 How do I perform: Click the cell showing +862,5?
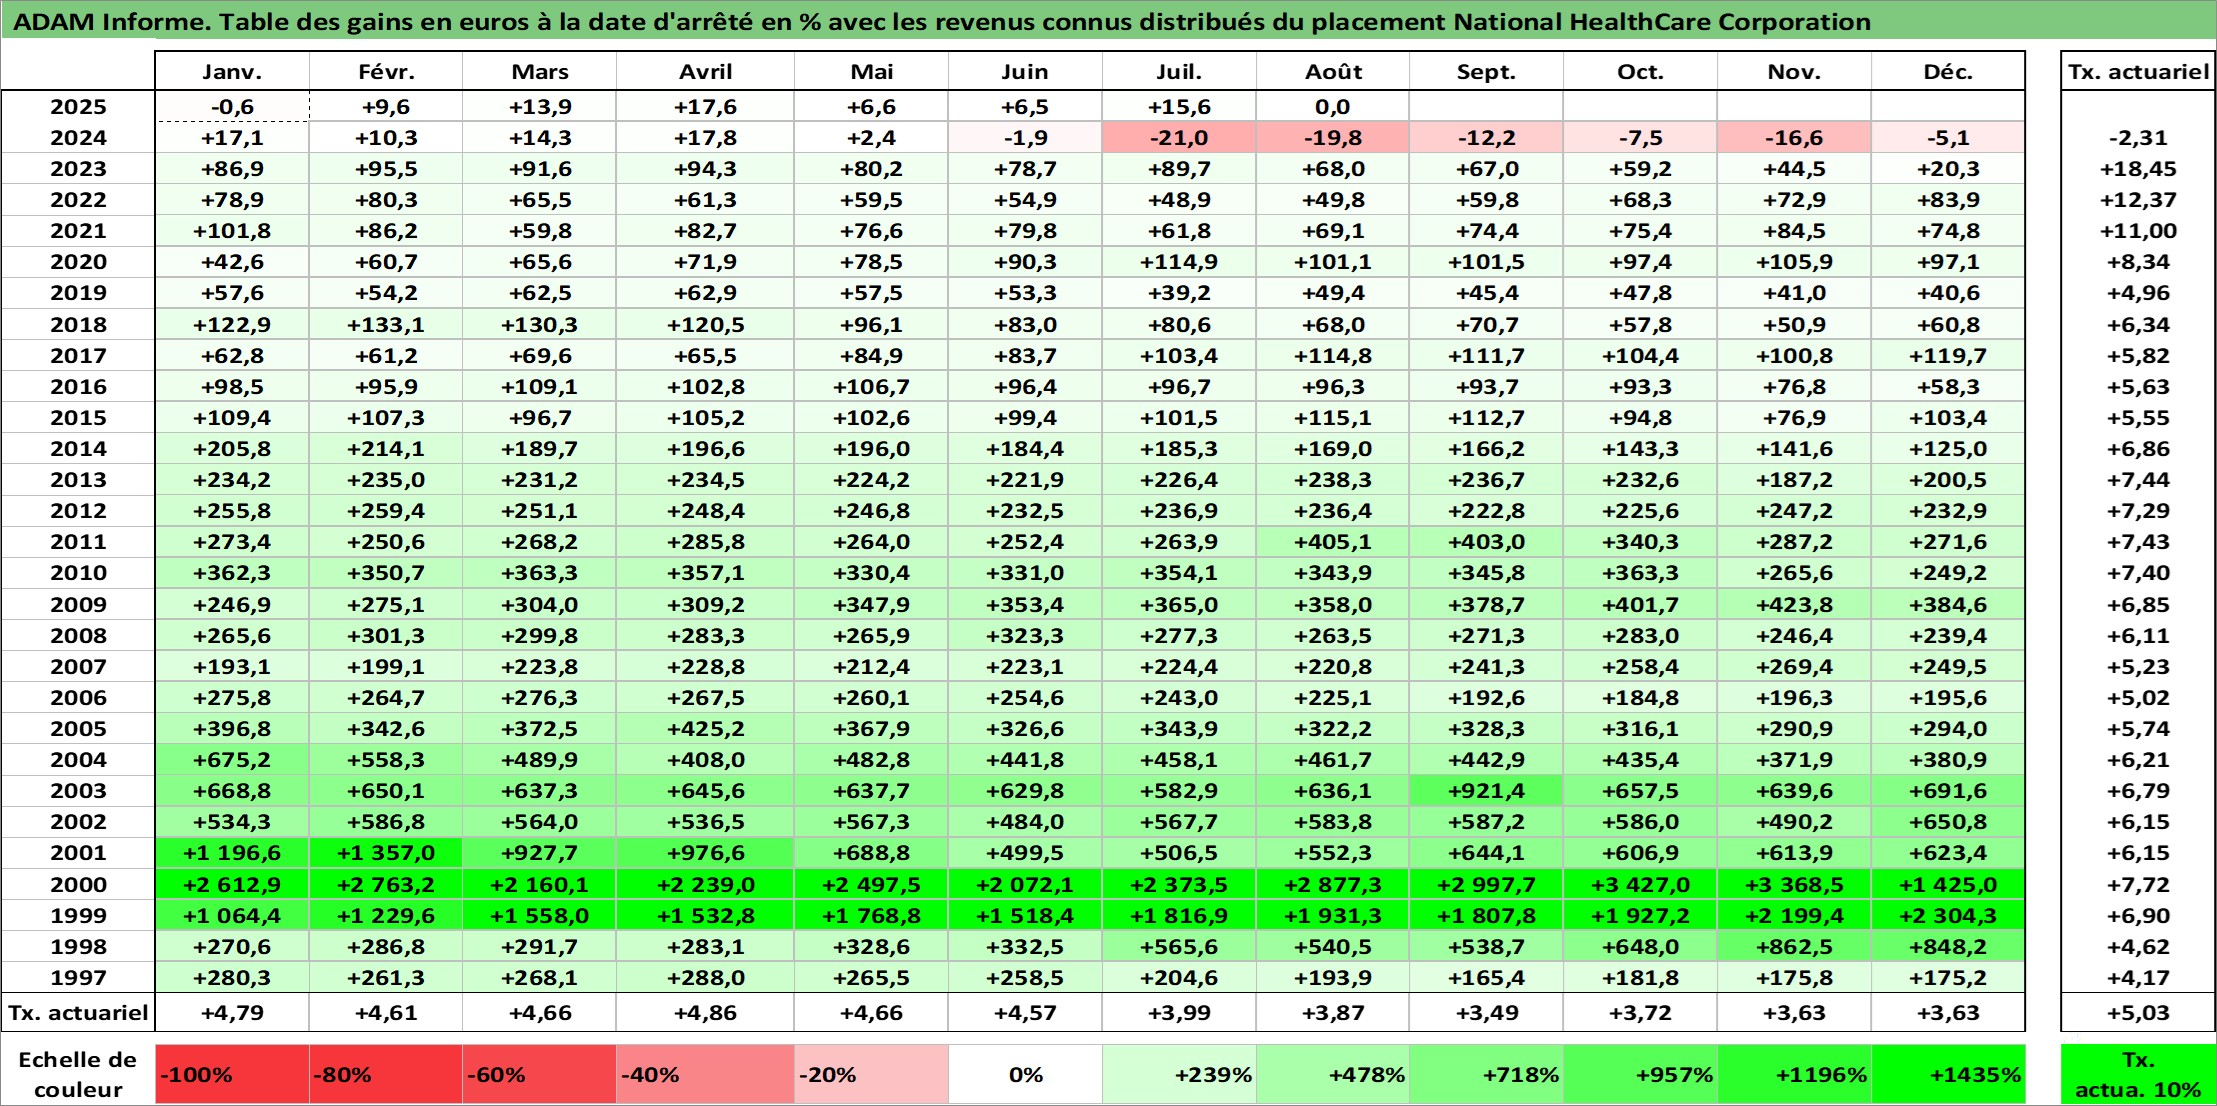click(x=1794, y=947)
